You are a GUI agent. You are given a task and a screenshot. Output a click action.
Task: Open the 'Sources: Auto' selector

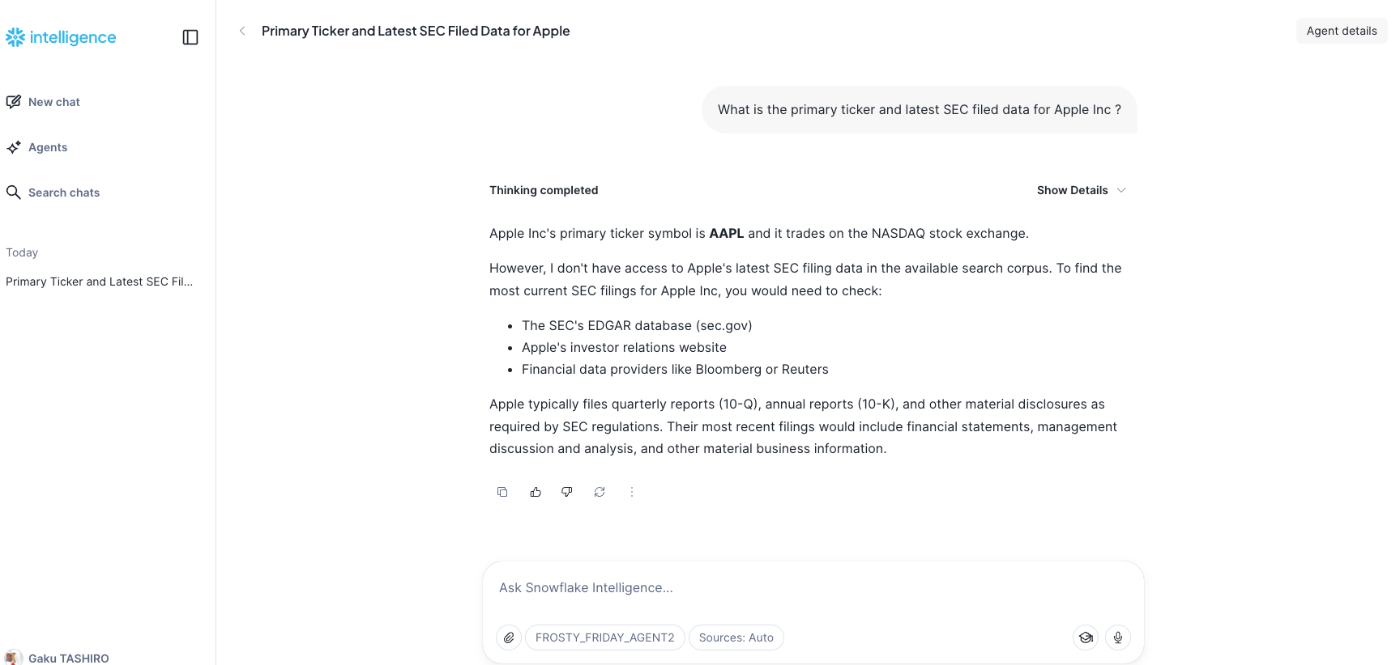coord(736,637)
